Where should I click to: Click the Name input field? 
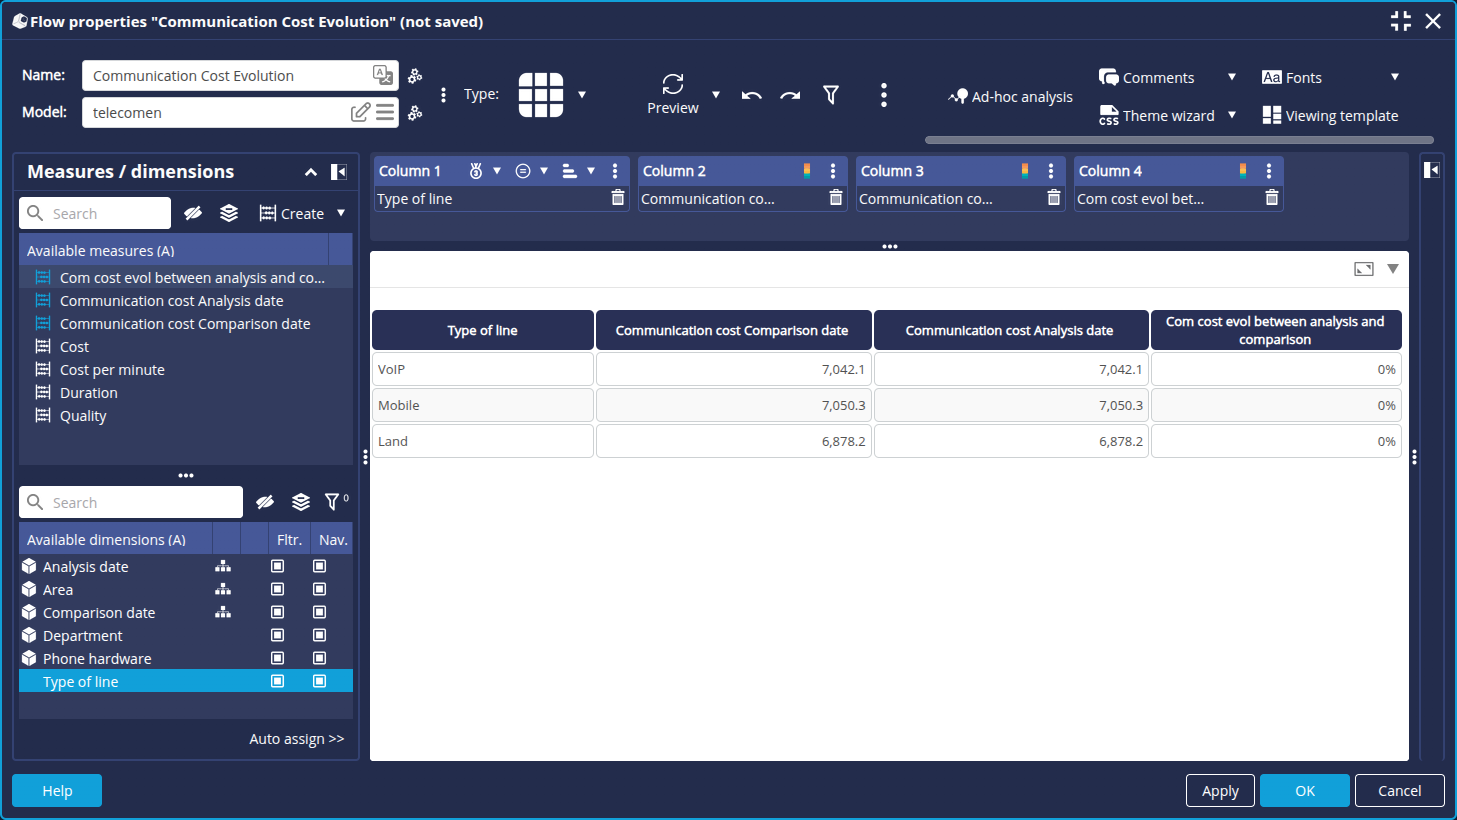[228, 76]
